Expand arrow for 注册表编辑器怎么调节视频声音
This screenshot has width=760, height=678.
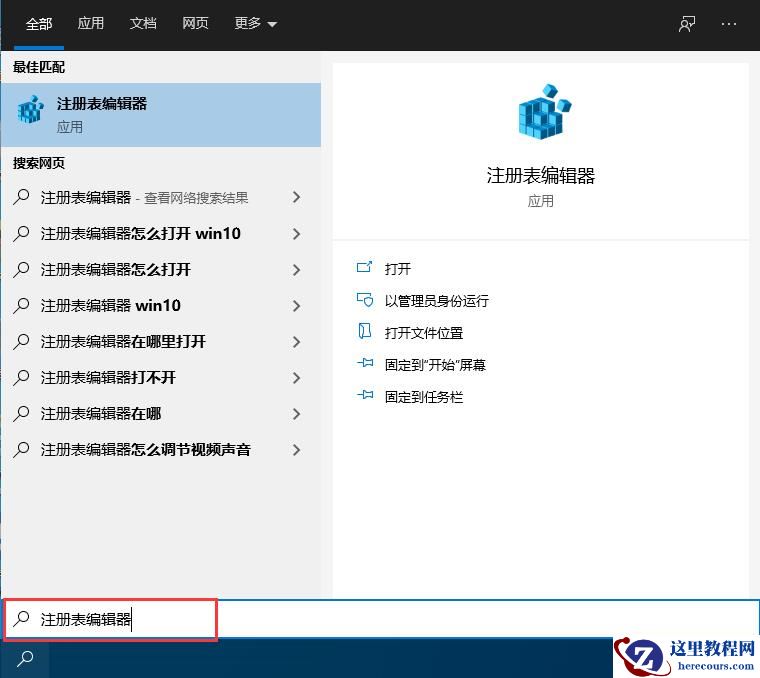point(296,450)
